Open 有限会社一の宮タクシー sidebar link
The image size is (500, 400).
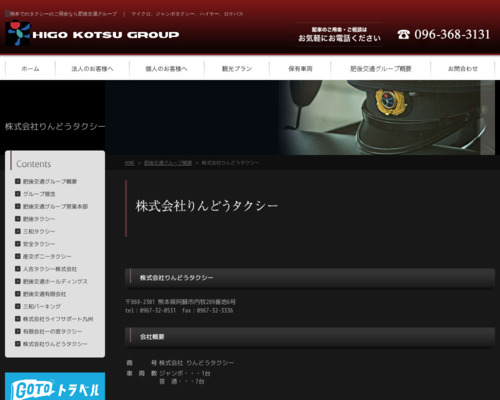click(x=52, y=331)
